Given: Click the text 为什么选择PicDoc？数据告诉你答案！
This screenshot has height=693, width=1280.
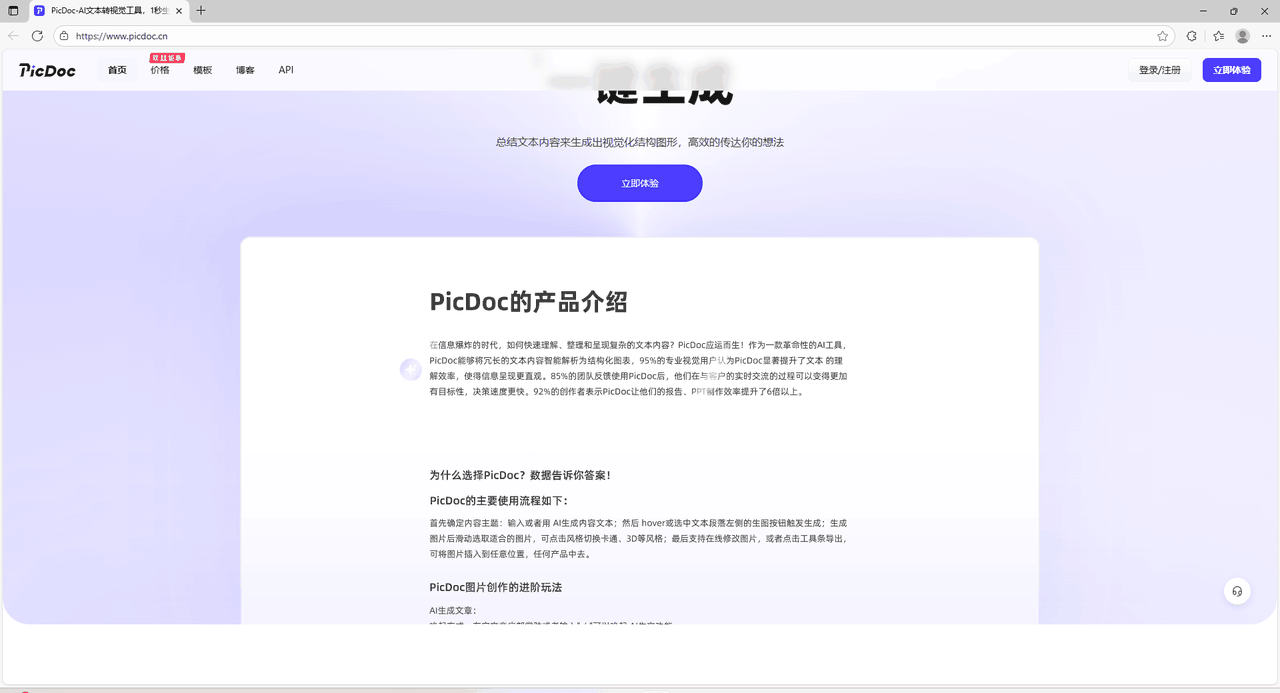Looking at the screenshot, I should point(520,475).
